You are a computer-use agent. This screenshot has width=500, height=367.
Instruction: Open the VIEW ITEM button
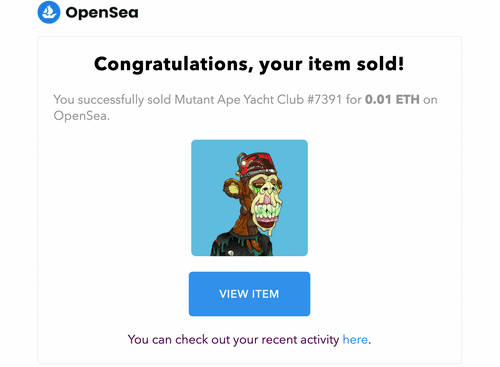tap(249, 294)
